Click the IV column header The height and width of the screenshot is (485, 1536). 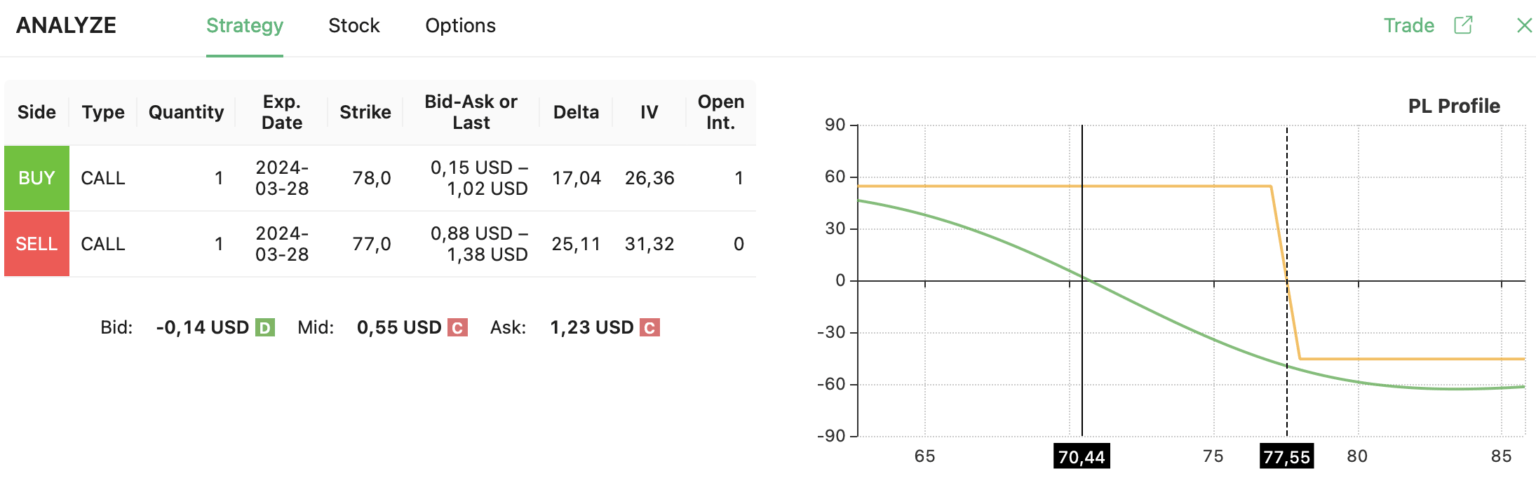point(649,112)
